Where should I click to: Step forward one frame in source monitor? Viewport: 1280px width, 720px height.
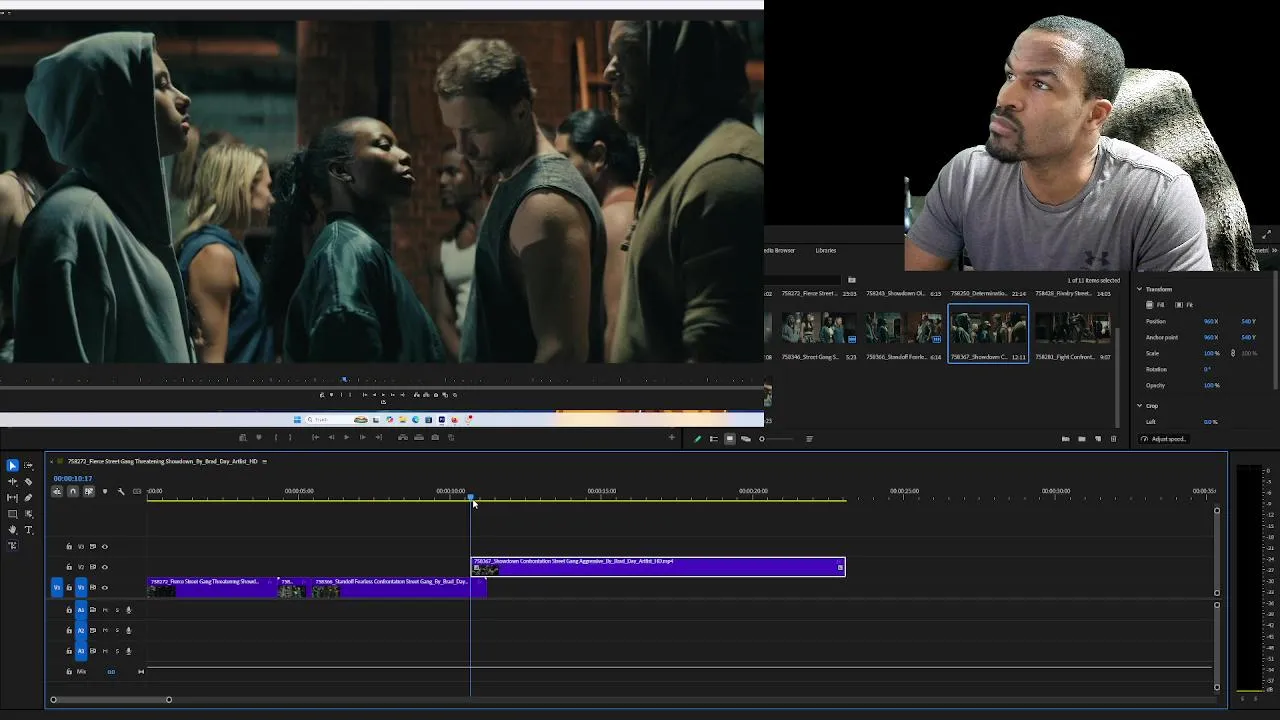[x=362, y=437]
